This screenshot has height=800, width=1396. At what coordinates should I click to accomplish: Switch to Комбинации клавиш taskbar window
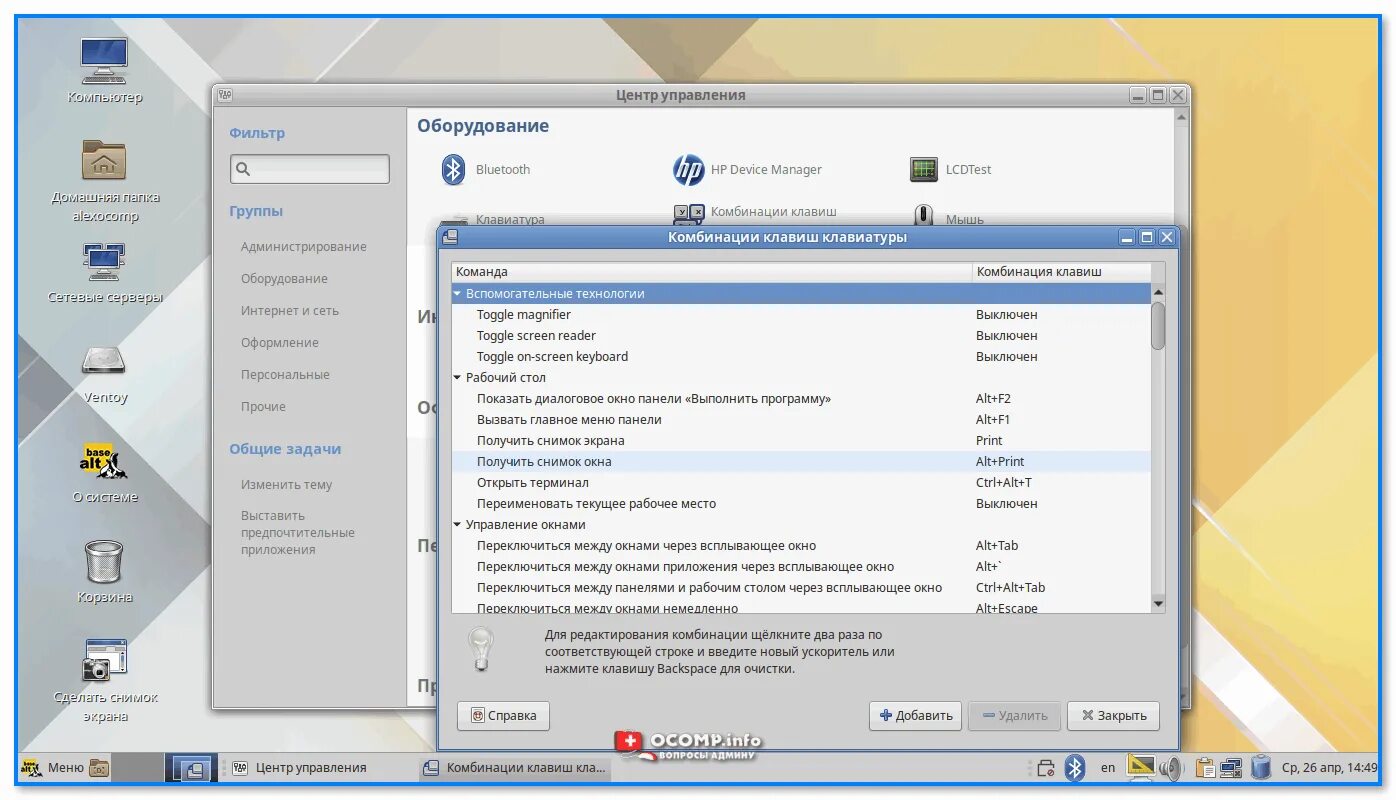(x=514, y=768)
